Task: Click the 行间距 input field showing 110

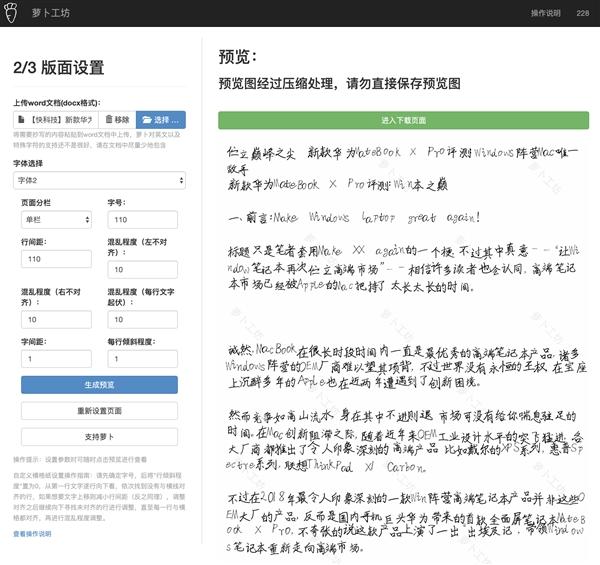Action: tap(56, 259)
